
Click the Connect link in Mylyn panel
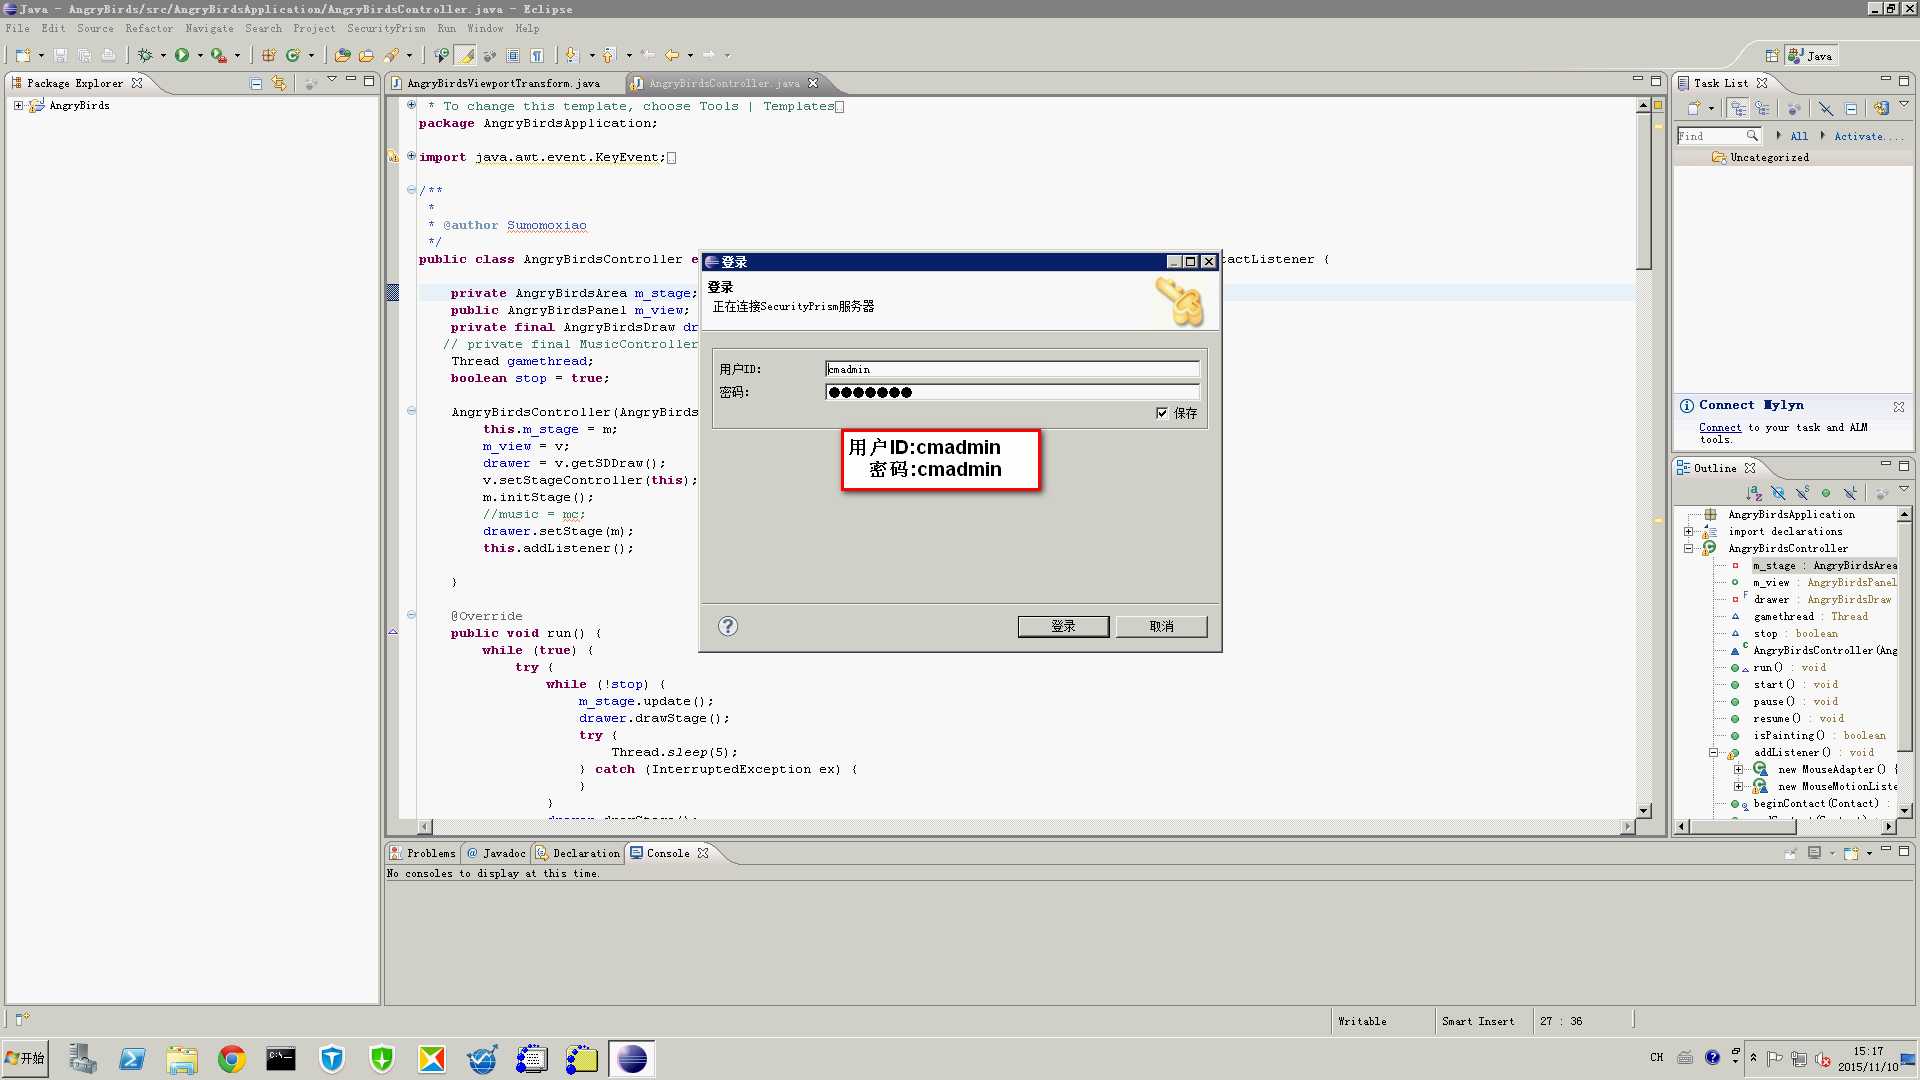pos(1720,427)
